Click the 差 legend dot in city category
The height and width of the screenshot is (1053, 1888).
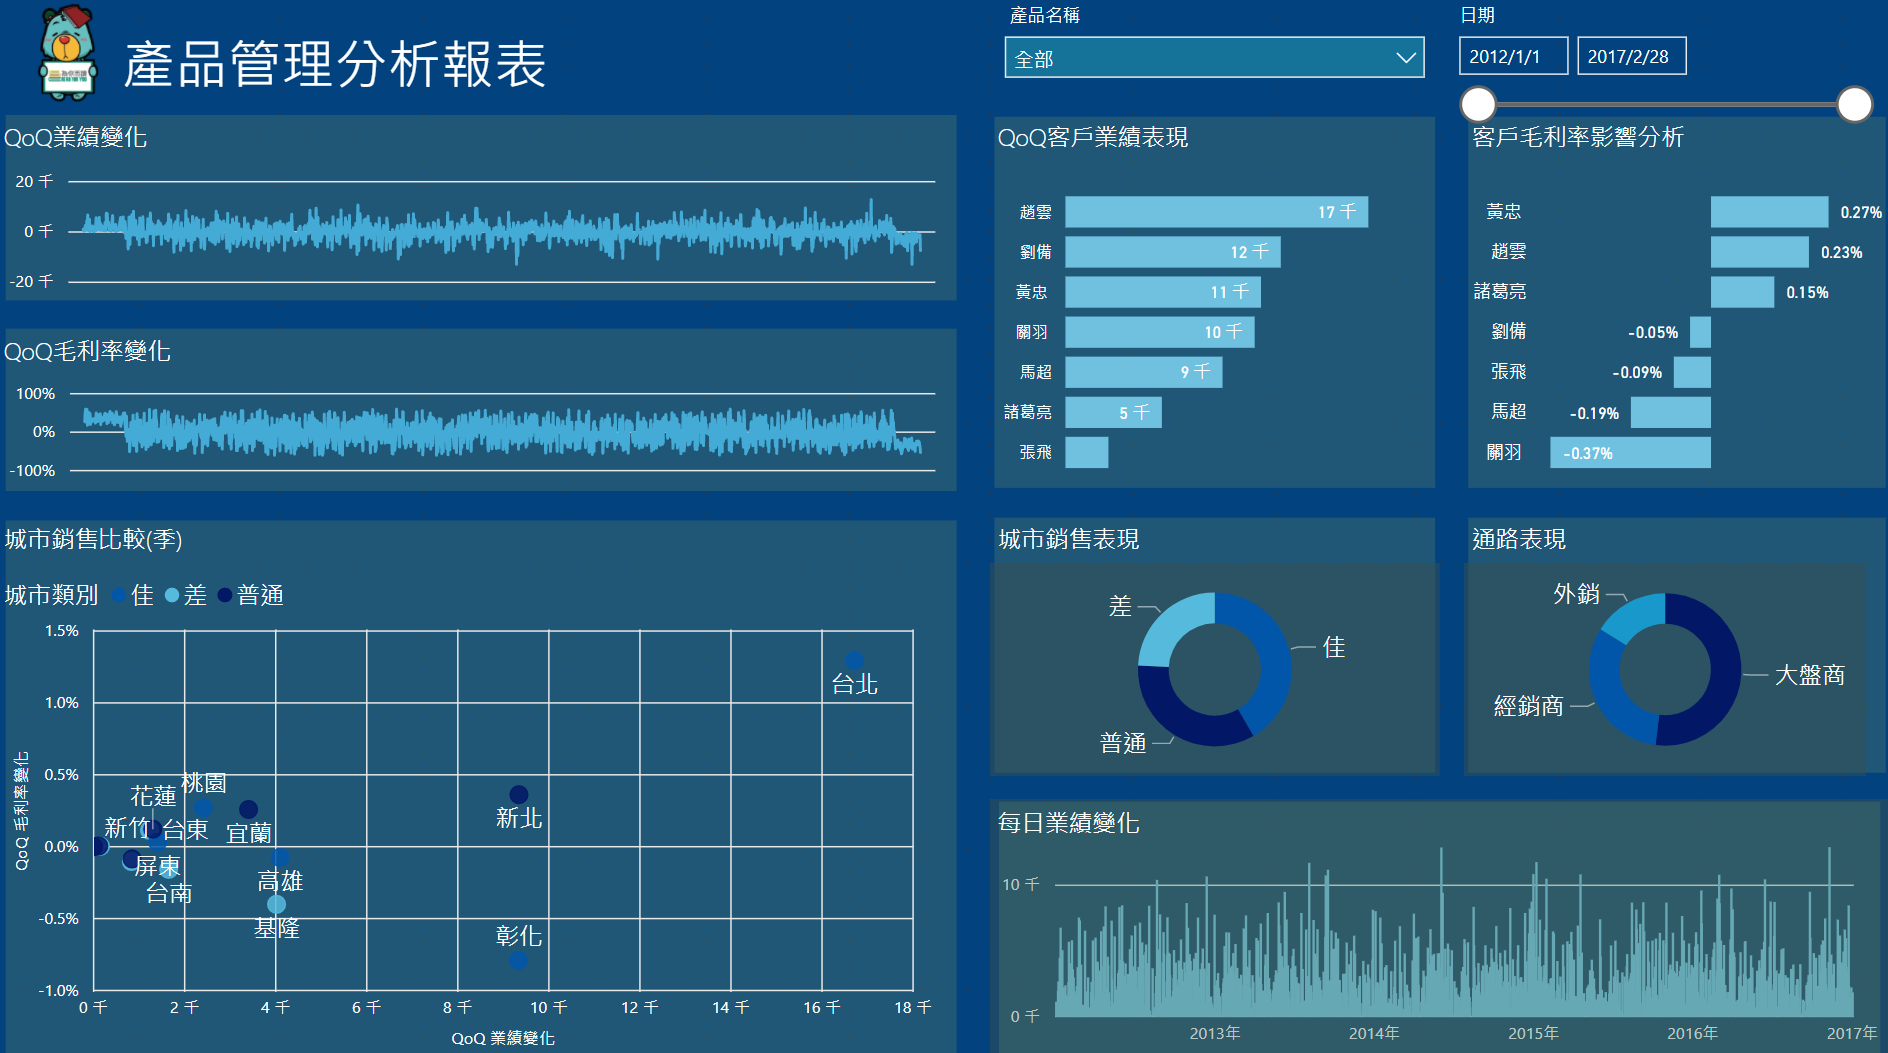point(172,596)
